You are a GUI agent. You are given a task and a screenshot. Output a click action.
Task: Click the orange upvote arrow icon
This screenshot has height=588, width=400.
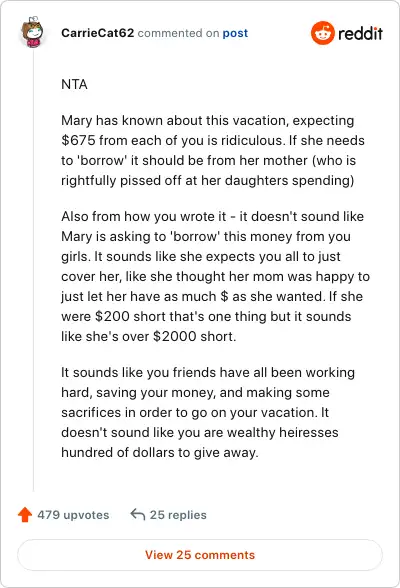(25, 514)
